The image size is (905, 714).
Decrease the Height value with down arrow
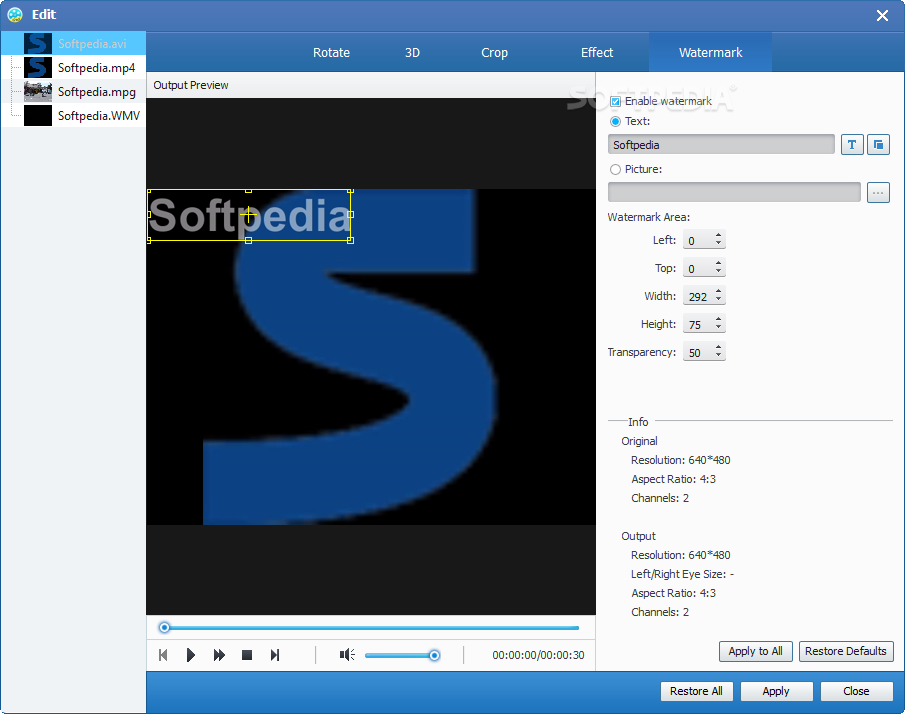(719, 327)
